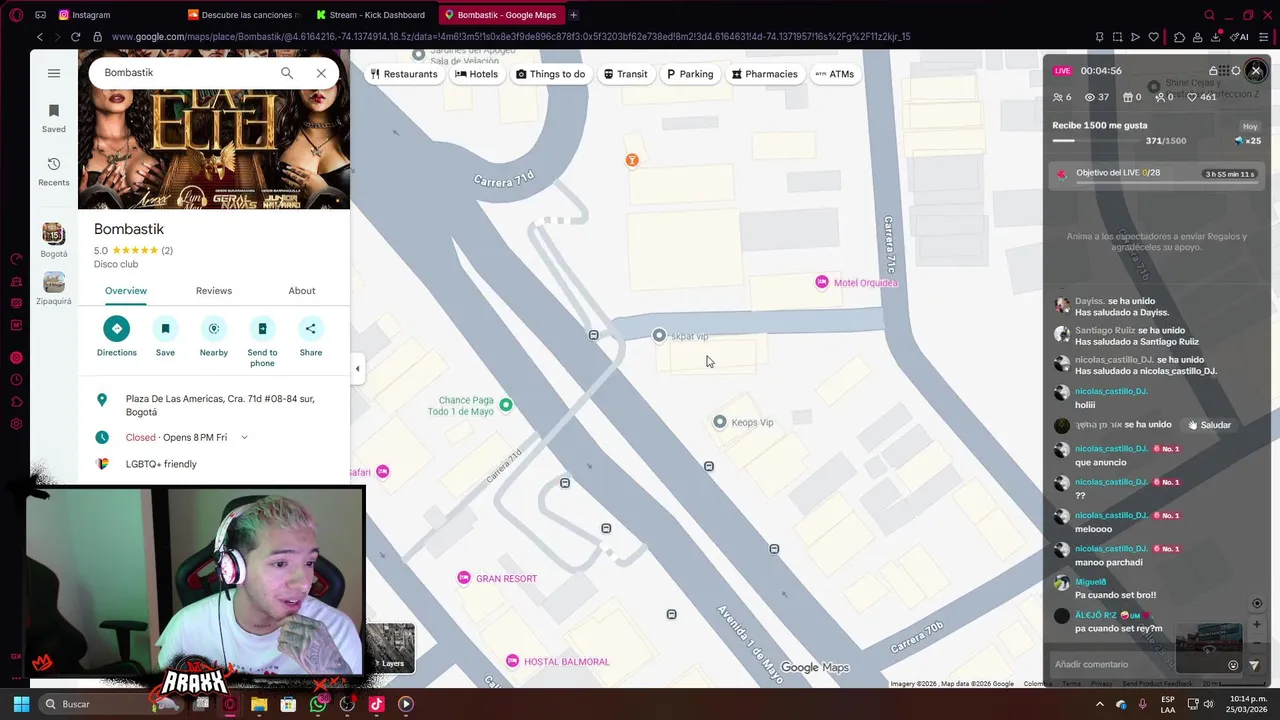Open the LIVE panel grid icon
The image size is (1280, 720).
(x=1224, y=71)
